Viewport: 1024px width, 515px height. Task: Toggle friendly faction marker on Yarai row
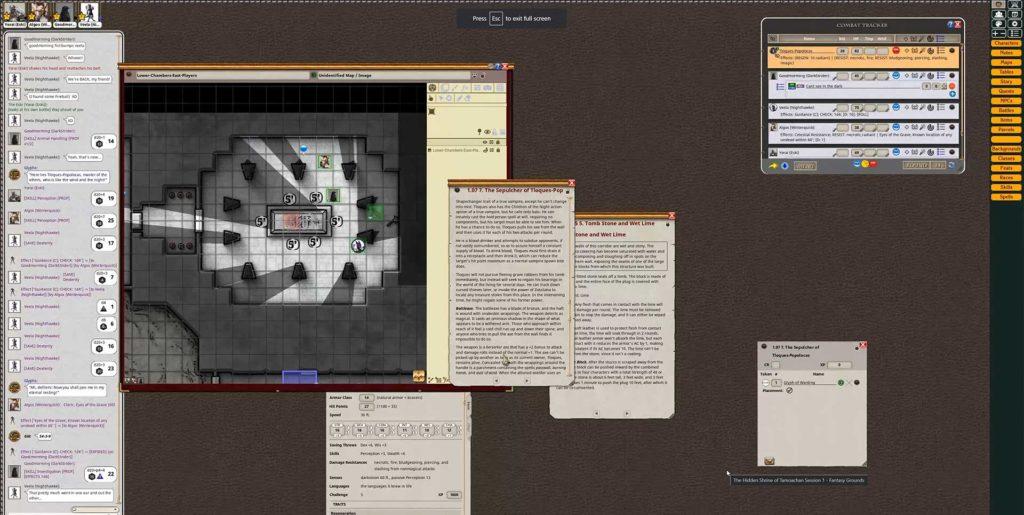(x=896, y=152)
